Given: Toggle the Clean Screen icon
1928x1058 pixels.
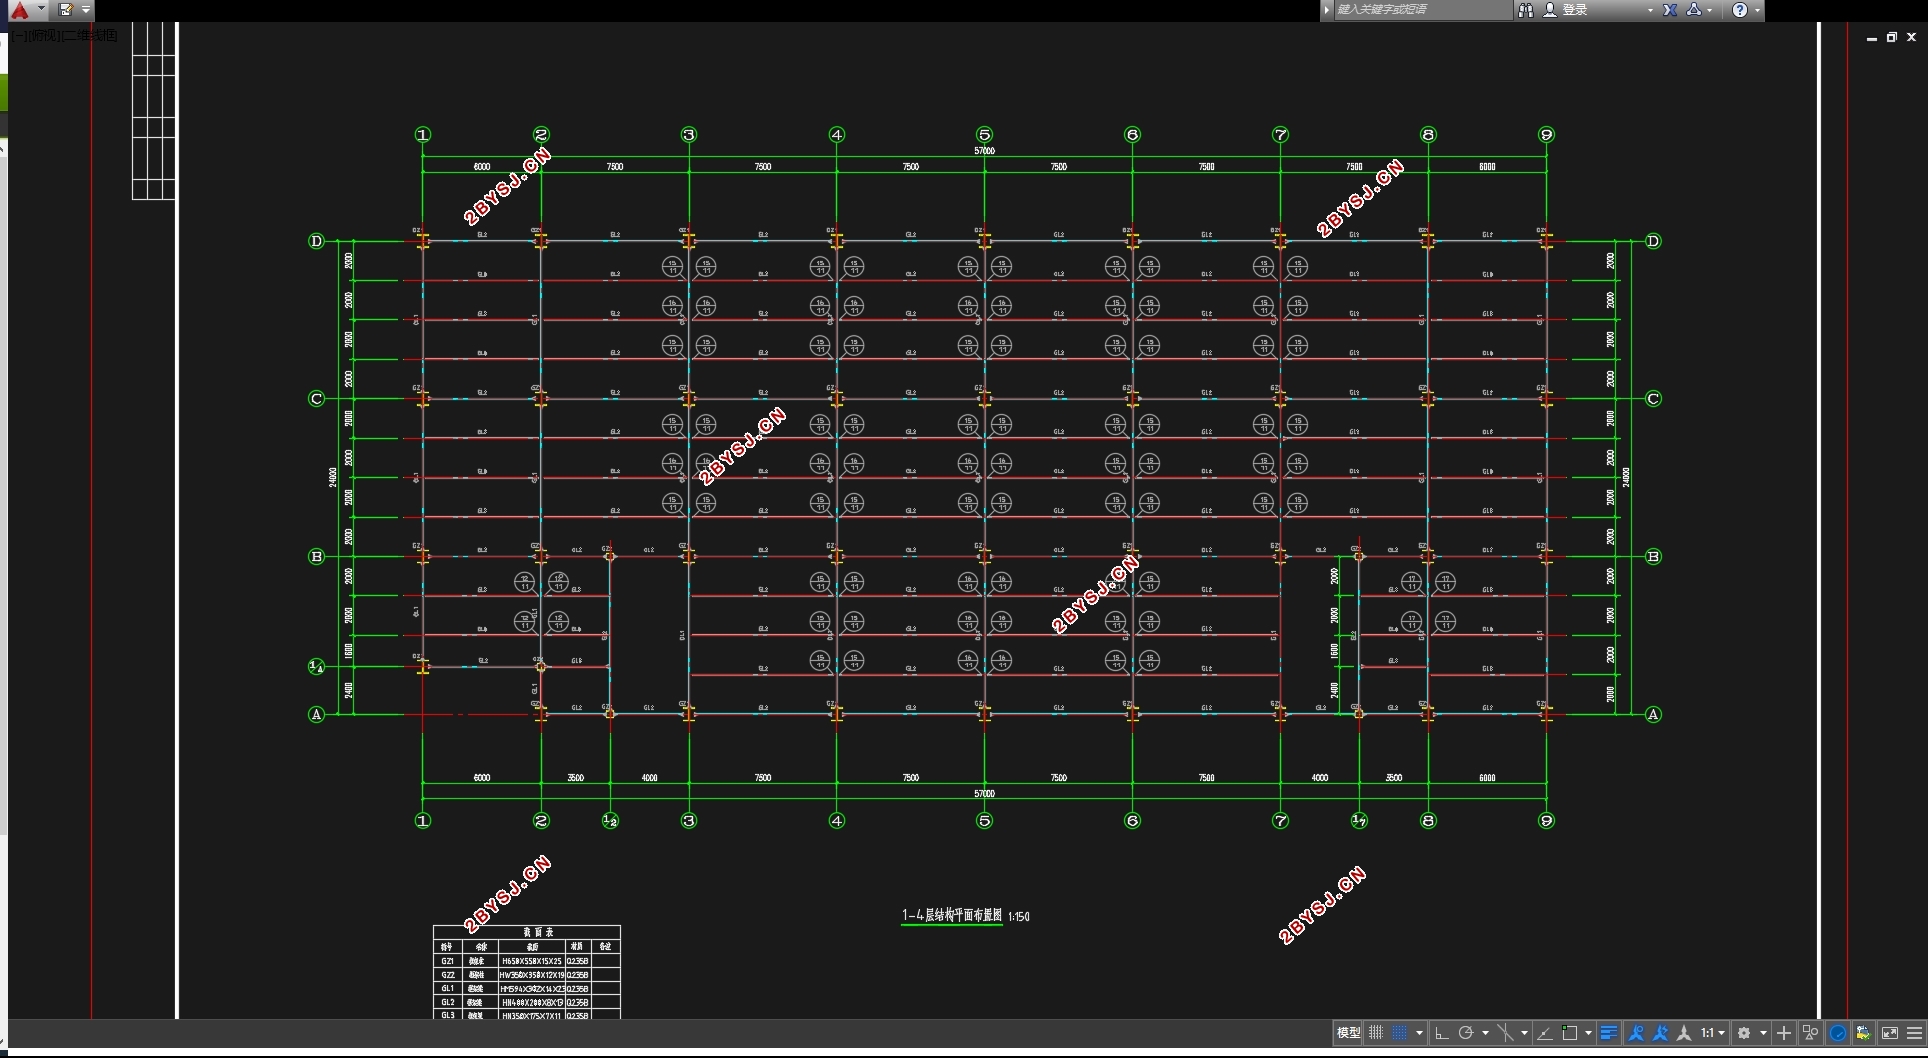Looking at the screenshot, I should coord(1890,1033).
